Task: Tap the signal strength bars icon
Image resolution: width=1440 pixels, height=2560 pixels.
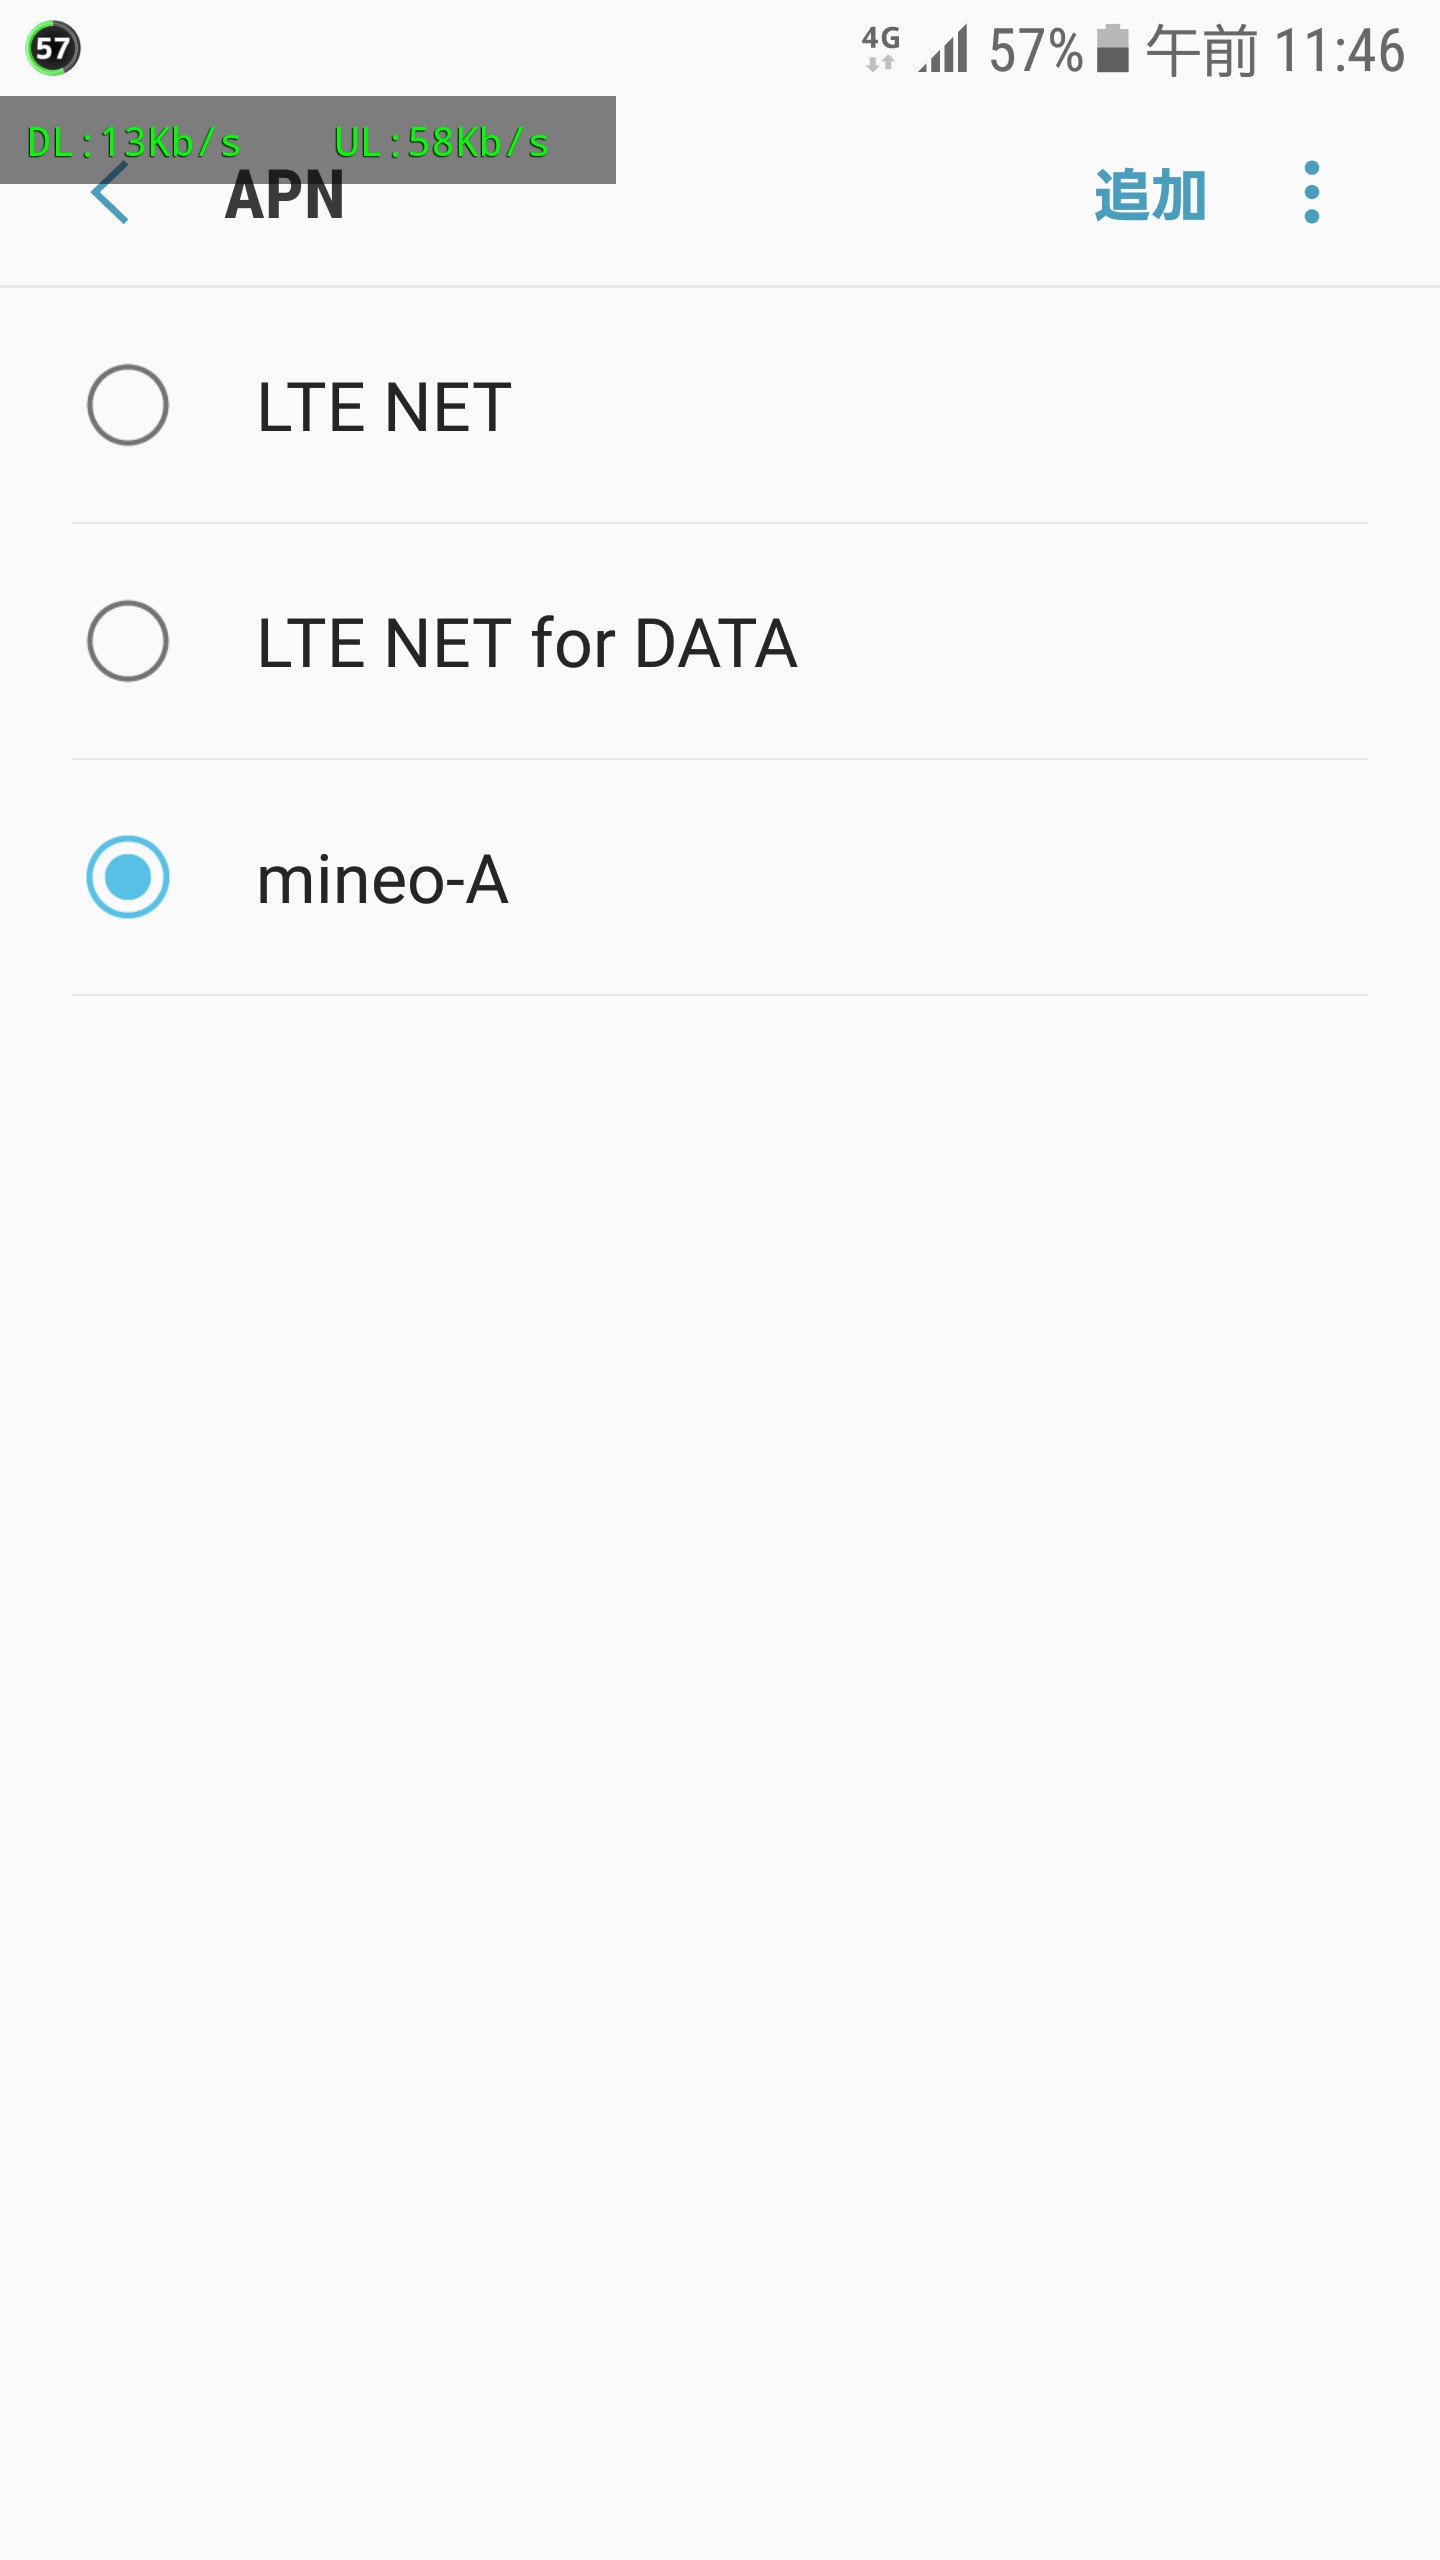Action: 944,50
